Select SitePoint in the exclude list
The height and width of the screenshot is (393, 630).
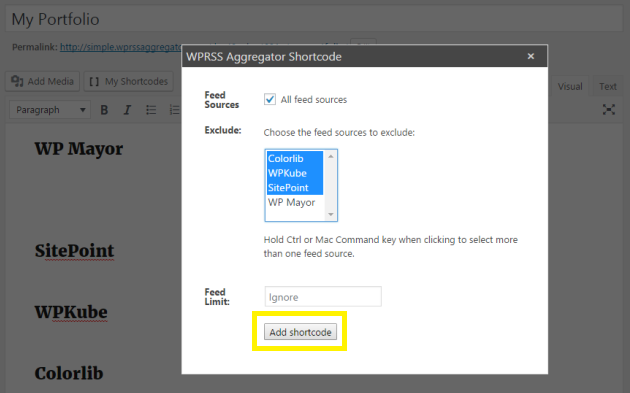pyautogui.click(x=295, y=188)
